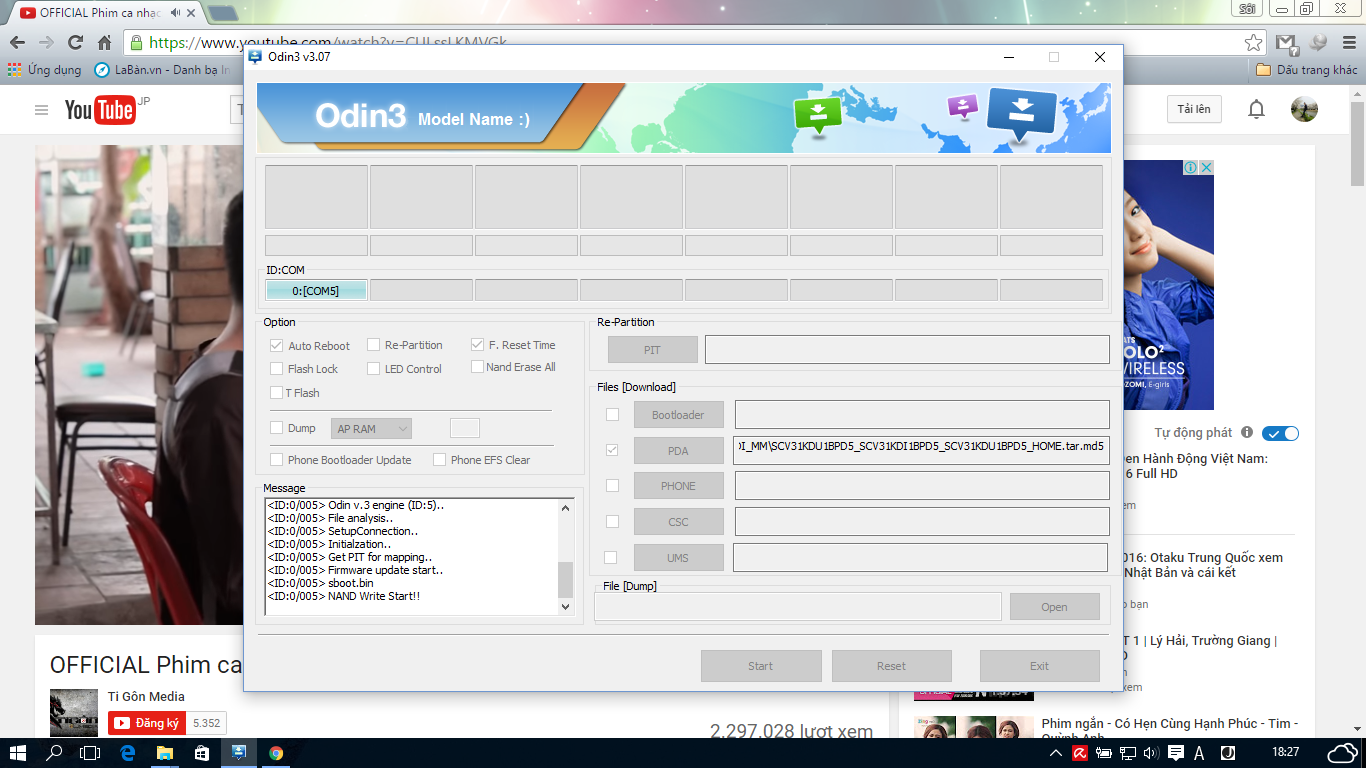Open the Ứng dụng apps shortcut
This screenshot has height=768, width=1366.
point(45,70)
